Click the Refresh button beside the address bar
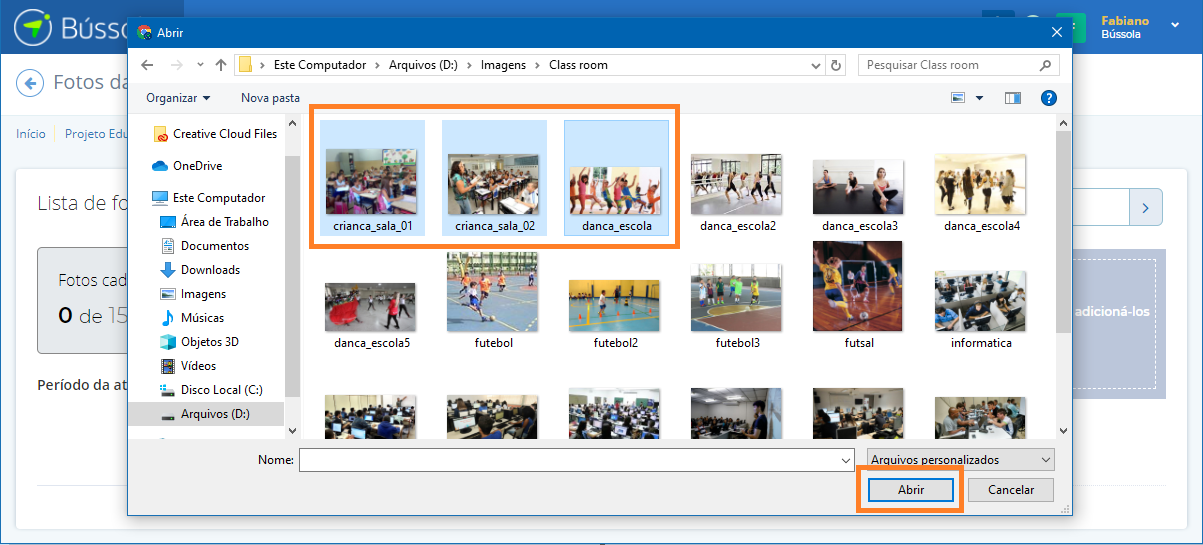 (x=837, y=65)
